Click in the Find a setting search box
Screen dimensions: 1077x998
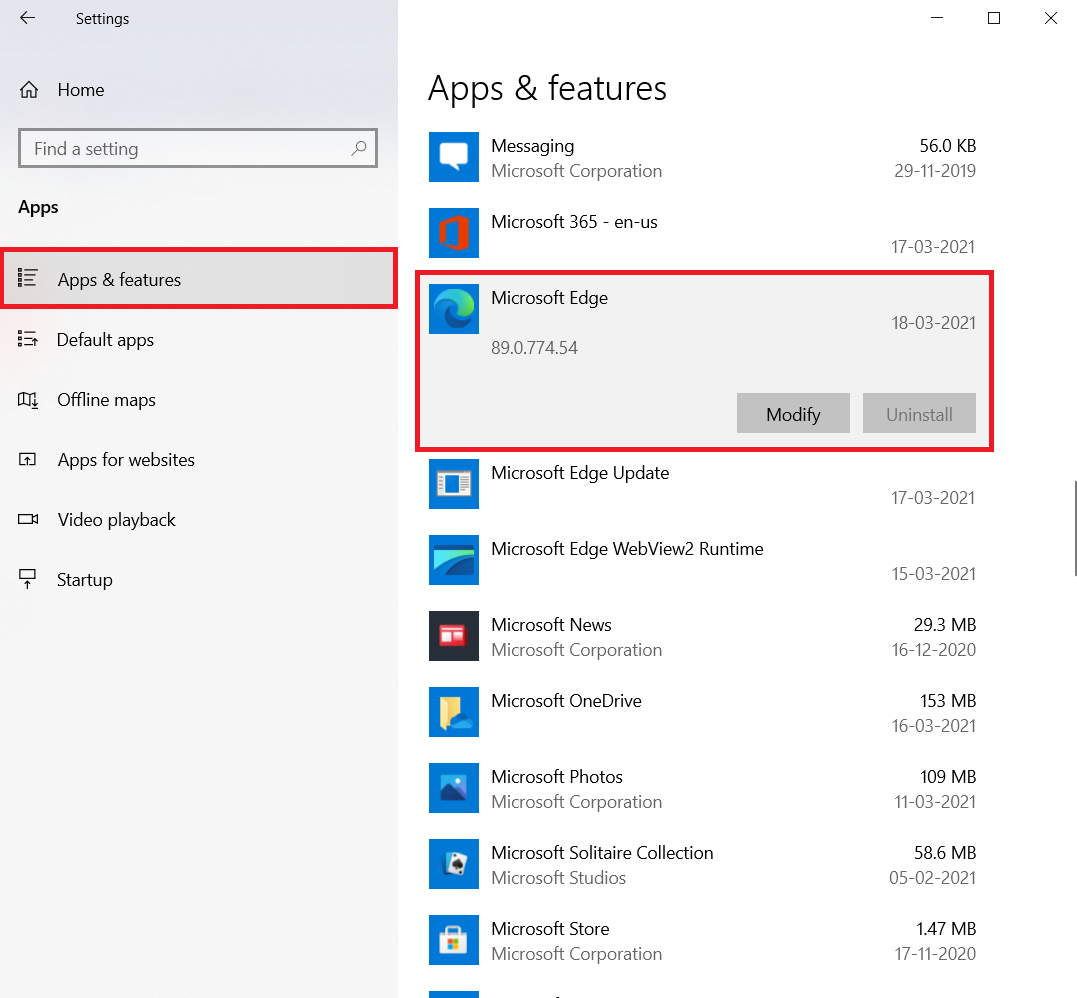198,148
